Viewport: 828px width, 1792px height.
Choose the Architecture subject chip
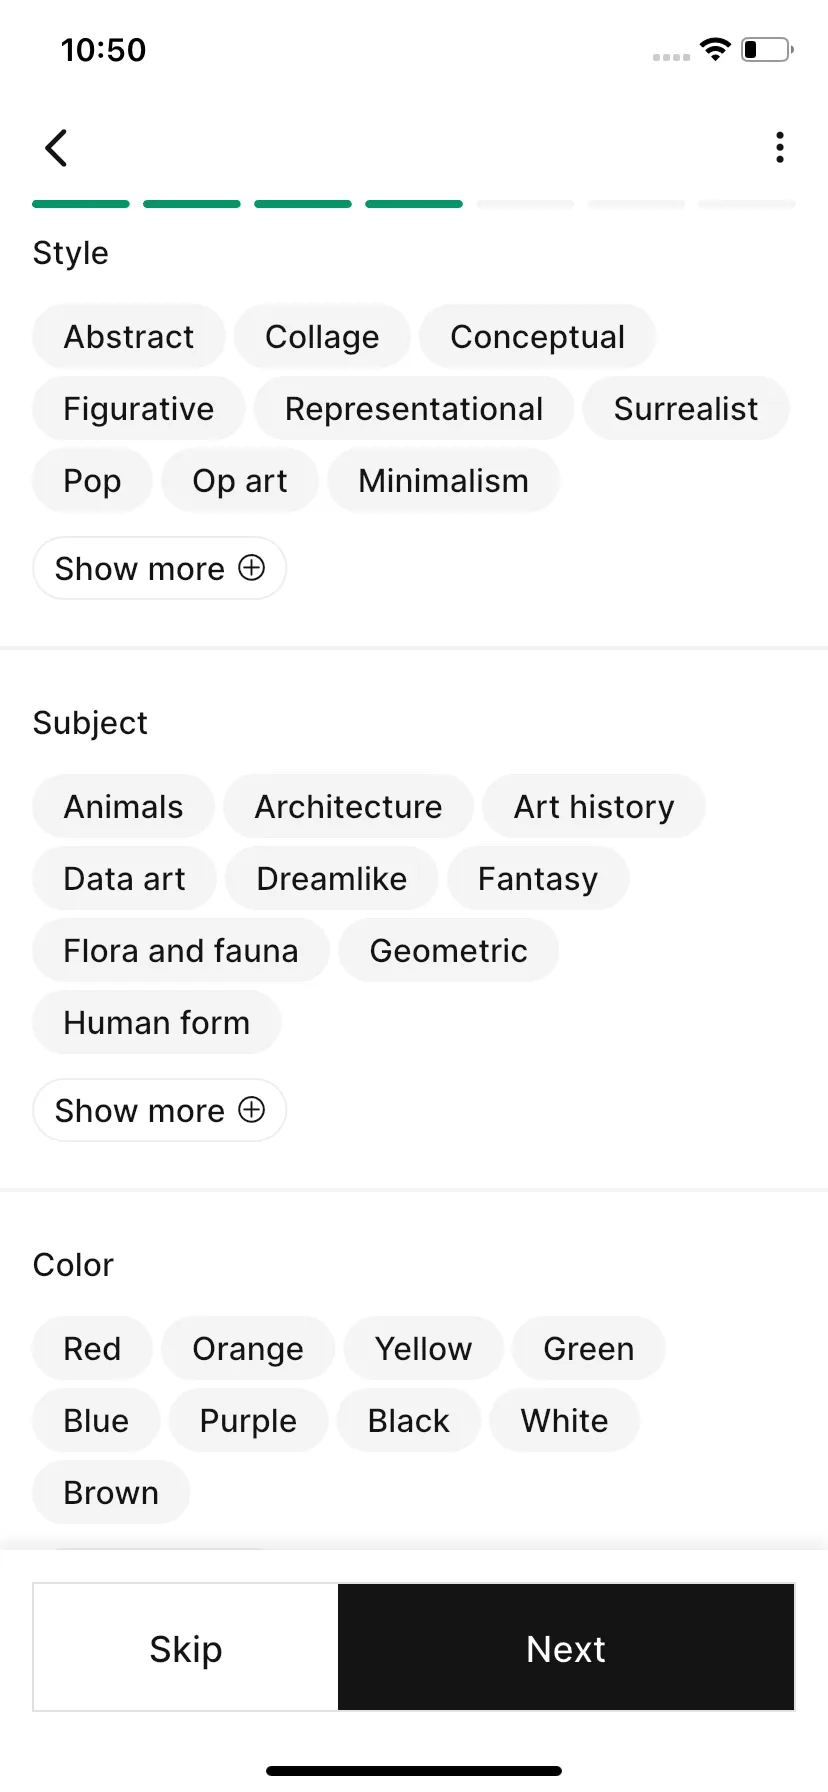pos(348,807)
